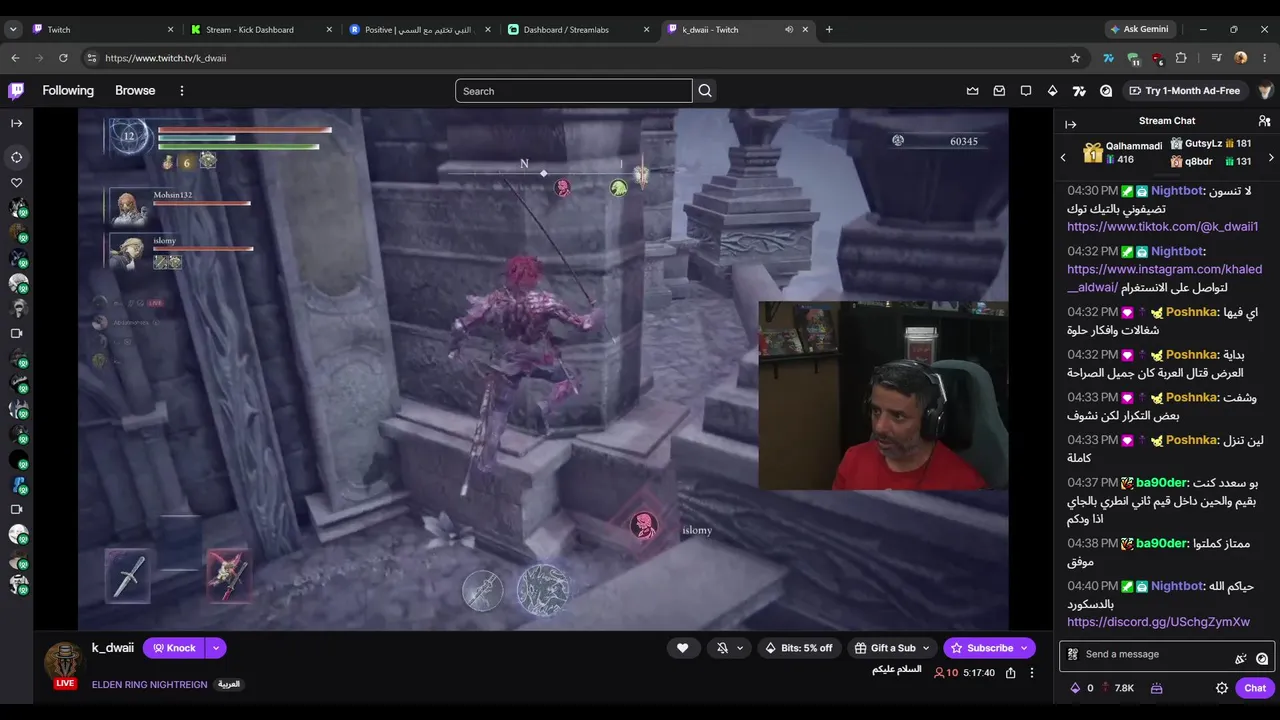Click the Get Bits icon in top bar
Image resolution: width=1280 pixels, height=720 pixels.
click(1052, 91)
